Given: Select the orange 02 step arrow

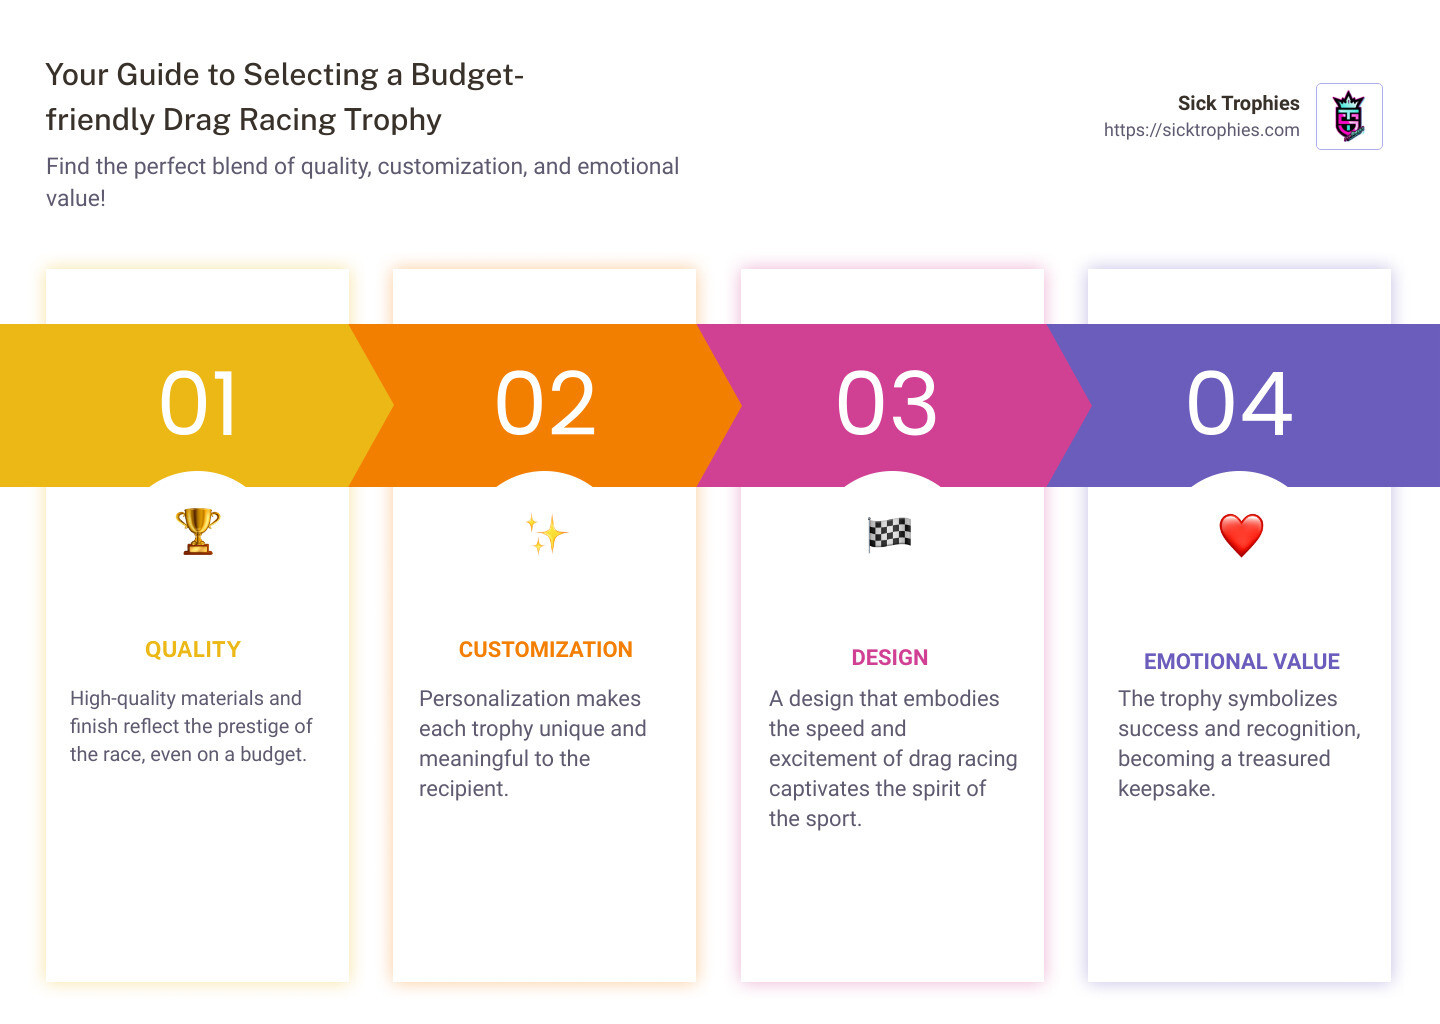Looking at the screenshot, I should coord(546,405).
